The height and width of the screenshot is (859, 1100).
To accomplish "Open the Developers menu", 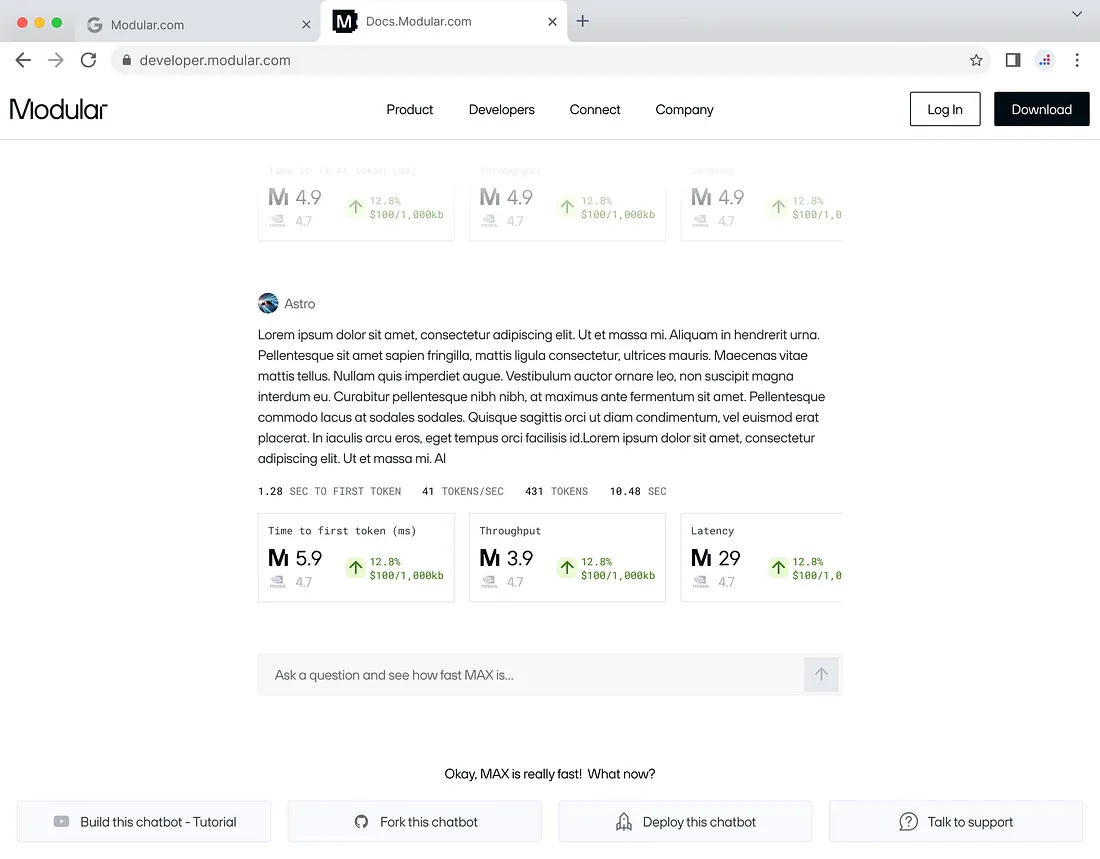I will 502,109.
